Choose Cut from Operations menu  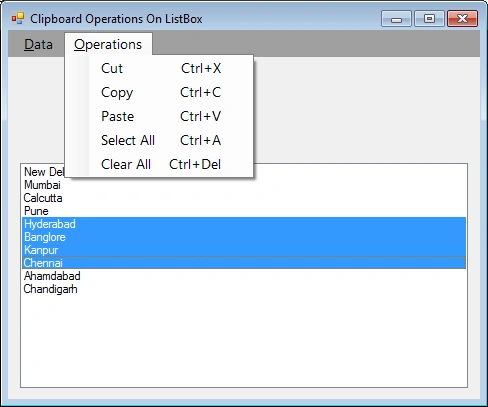(x=161, y=68)
